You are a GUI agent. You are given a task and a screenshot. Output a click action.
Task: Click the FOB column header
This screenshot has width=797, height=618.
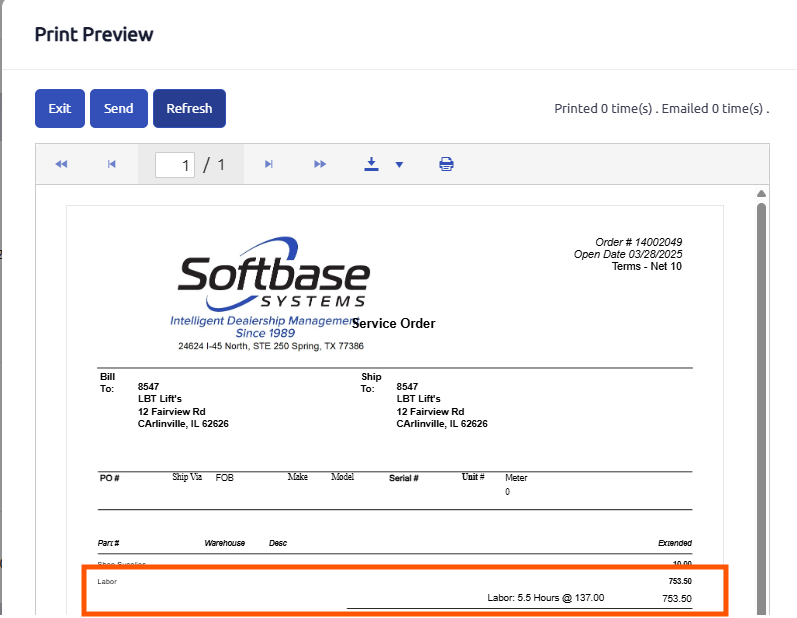coord(224,478)
